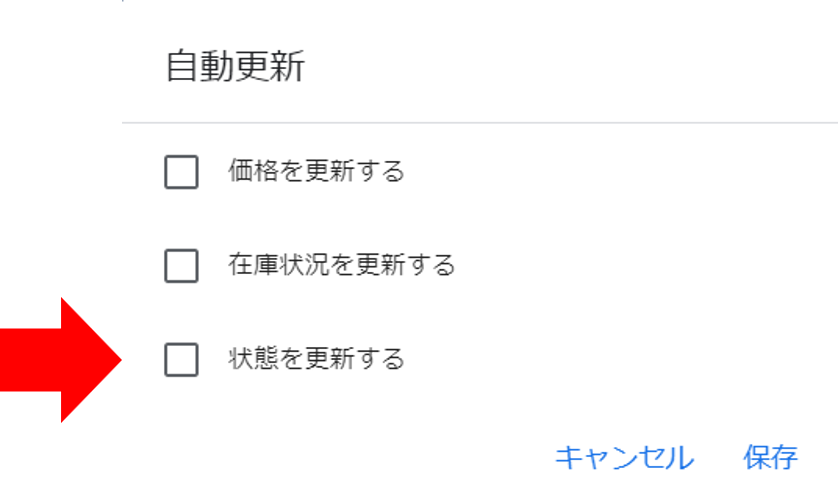This screenshot has height=499, width=838.
Task: Dismiss the dialog via キャンセル
Action: [x=624, y=458]
